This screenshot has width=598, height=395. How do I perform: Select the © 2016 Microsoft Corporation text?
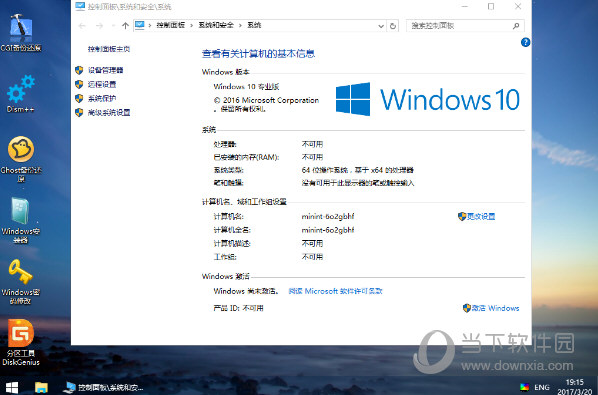pyautogui.click(x=266, y=100)
